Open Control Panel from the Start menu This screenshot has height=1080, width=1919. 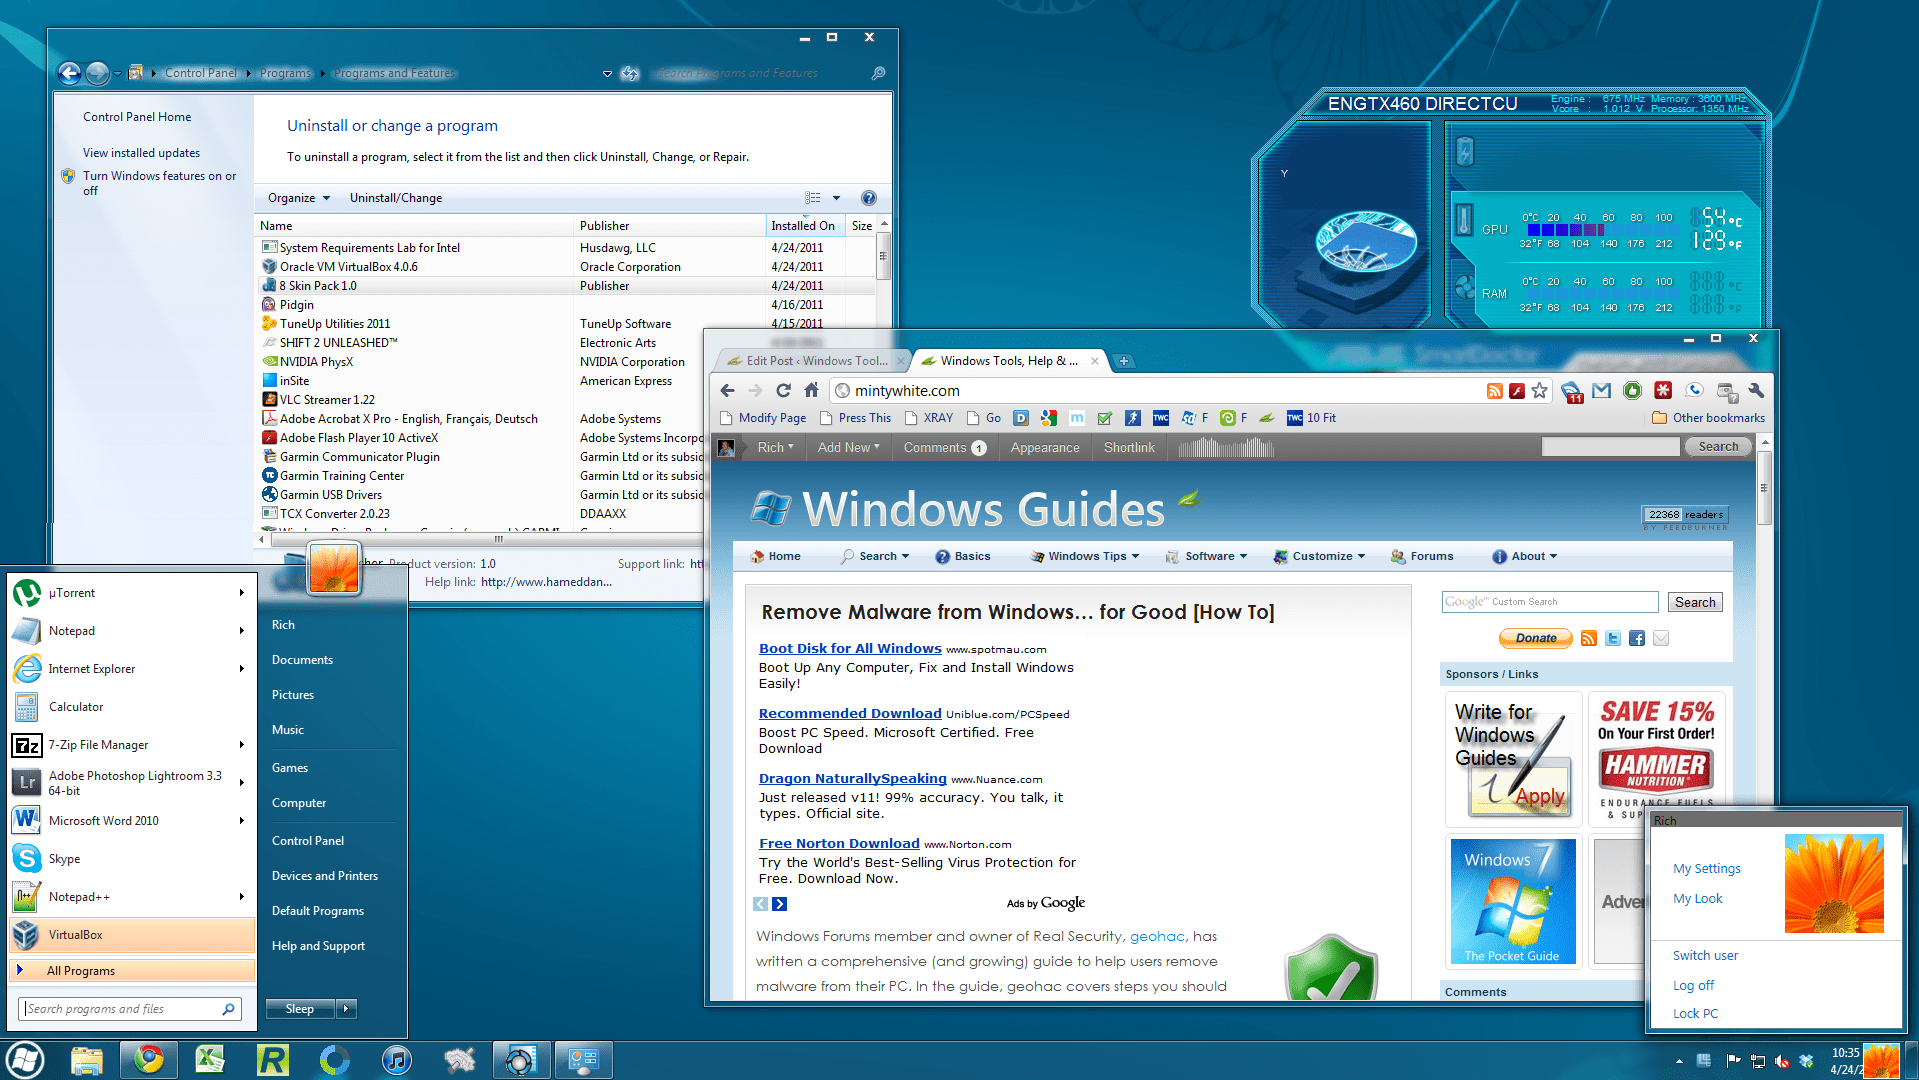(308, 841)
